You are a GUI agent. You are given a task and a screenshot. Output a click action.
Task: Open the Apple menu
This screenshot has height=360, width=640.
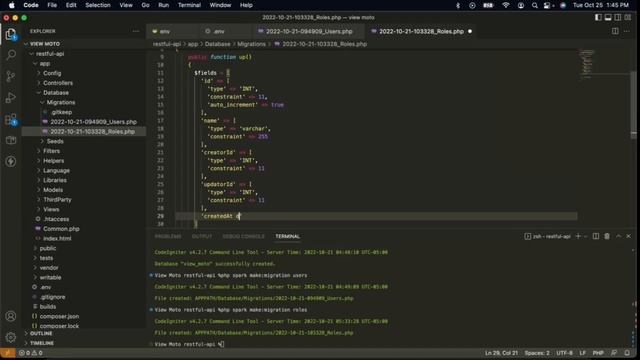pyautogui.click(x=11, y=5)
